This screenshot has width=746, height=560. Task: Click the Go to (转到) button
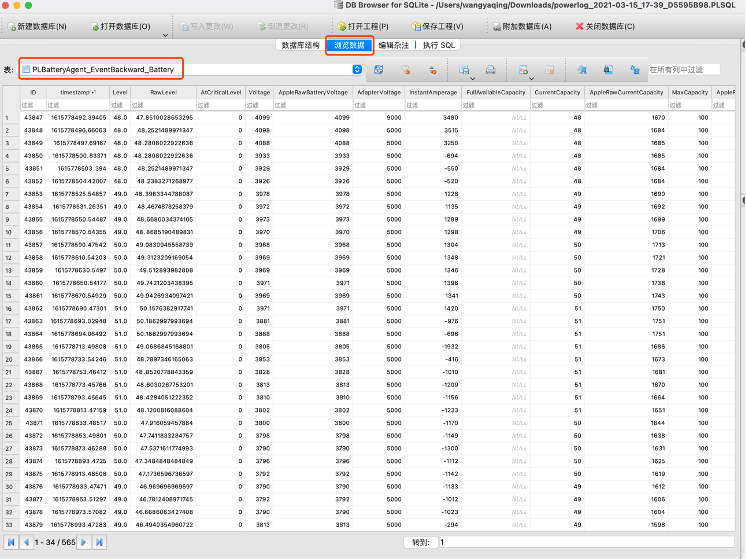tap(421, 542)
